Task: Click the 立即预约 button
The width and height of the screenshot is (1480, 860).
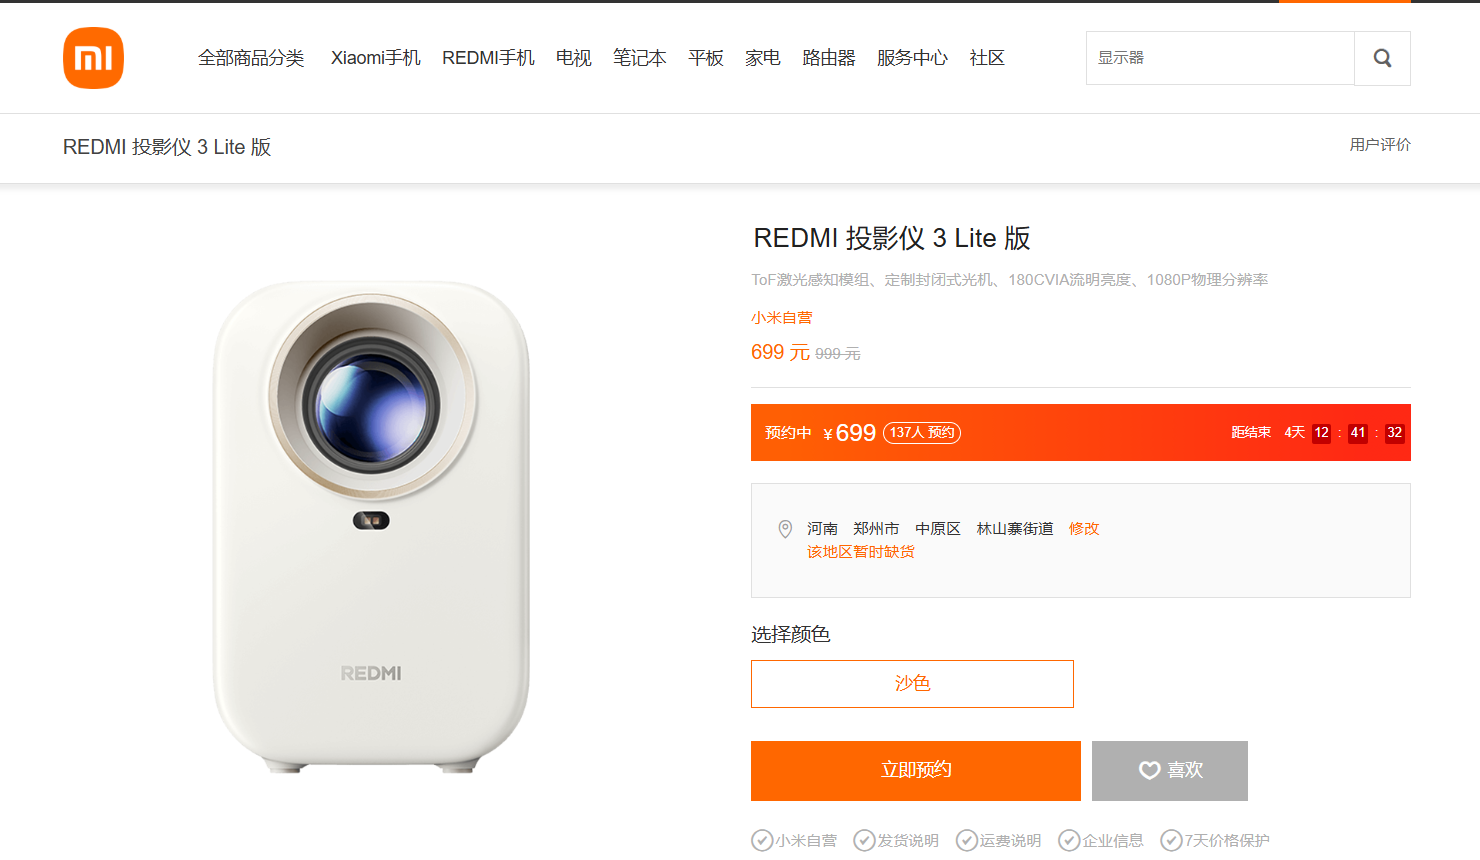Action: pos(916,770)
